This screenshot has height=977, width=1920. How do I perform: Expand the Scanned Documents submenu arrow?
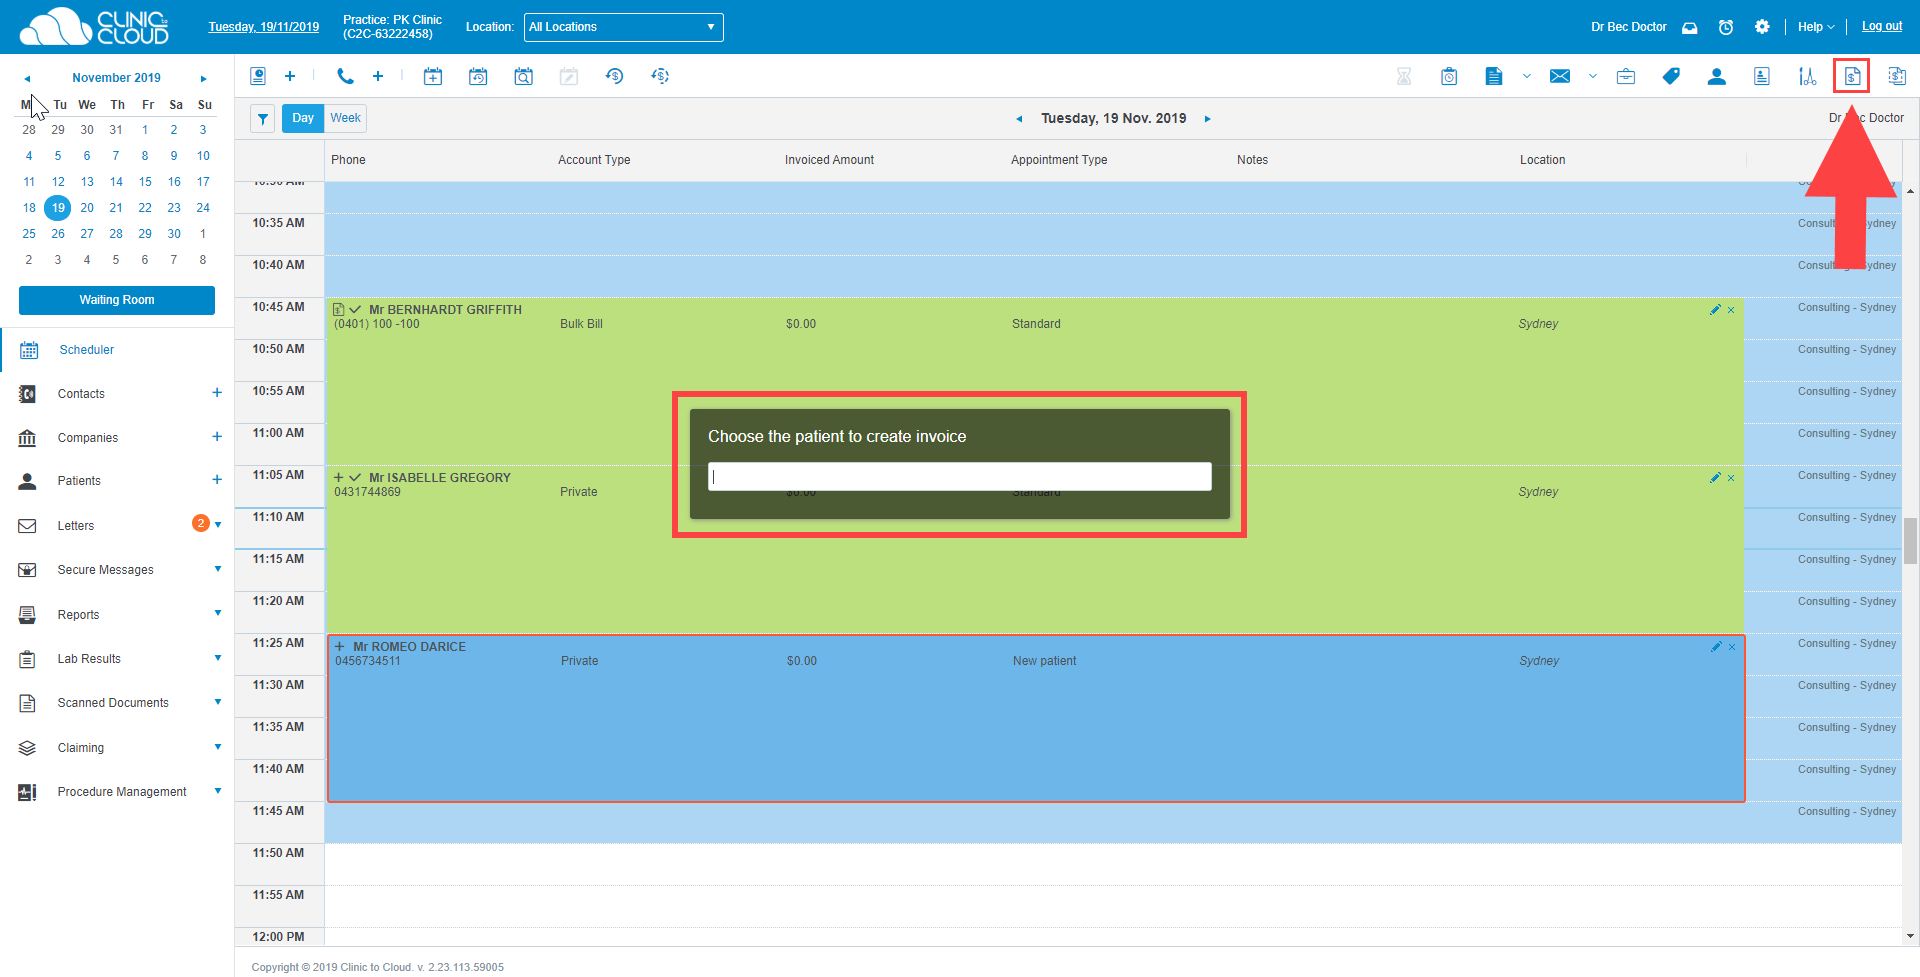218,702
